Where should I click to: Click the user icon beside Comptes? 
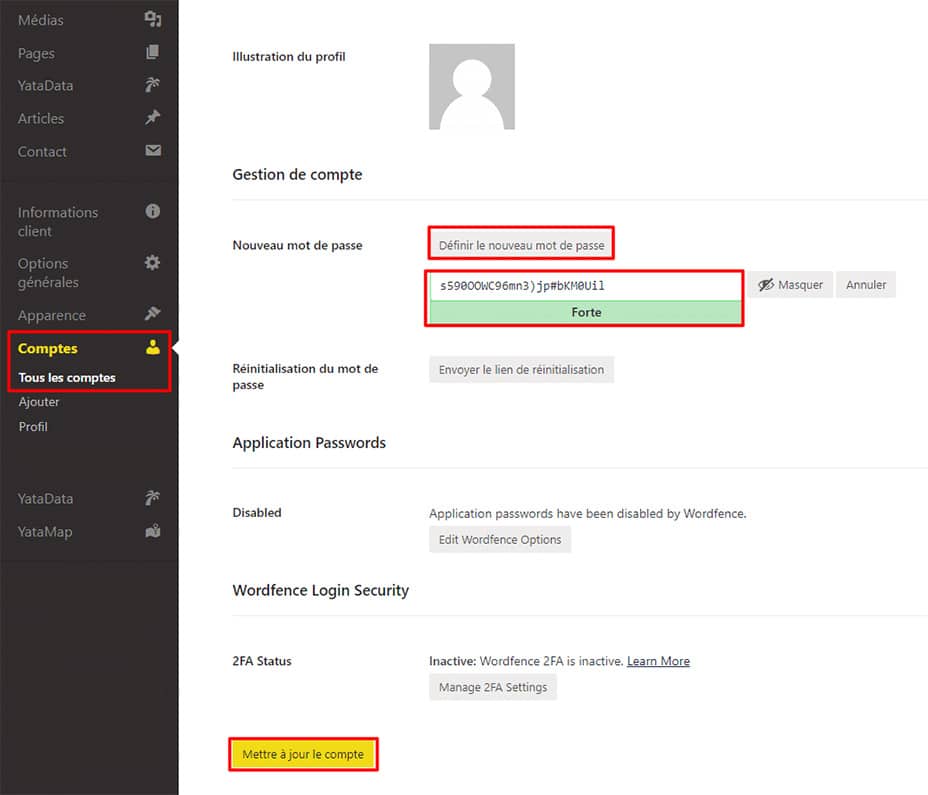152,348
